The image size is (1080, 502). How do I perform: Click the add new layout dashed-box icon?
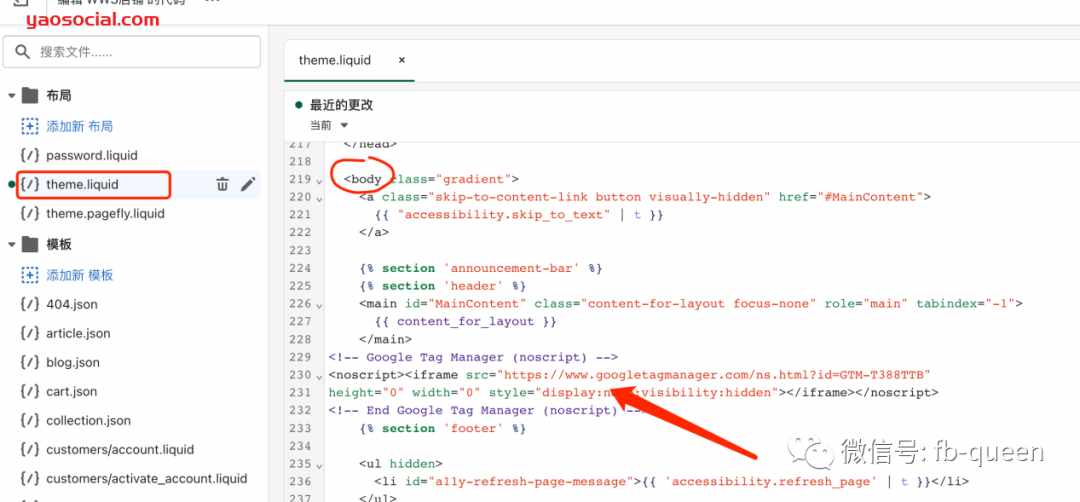point(30,126)
